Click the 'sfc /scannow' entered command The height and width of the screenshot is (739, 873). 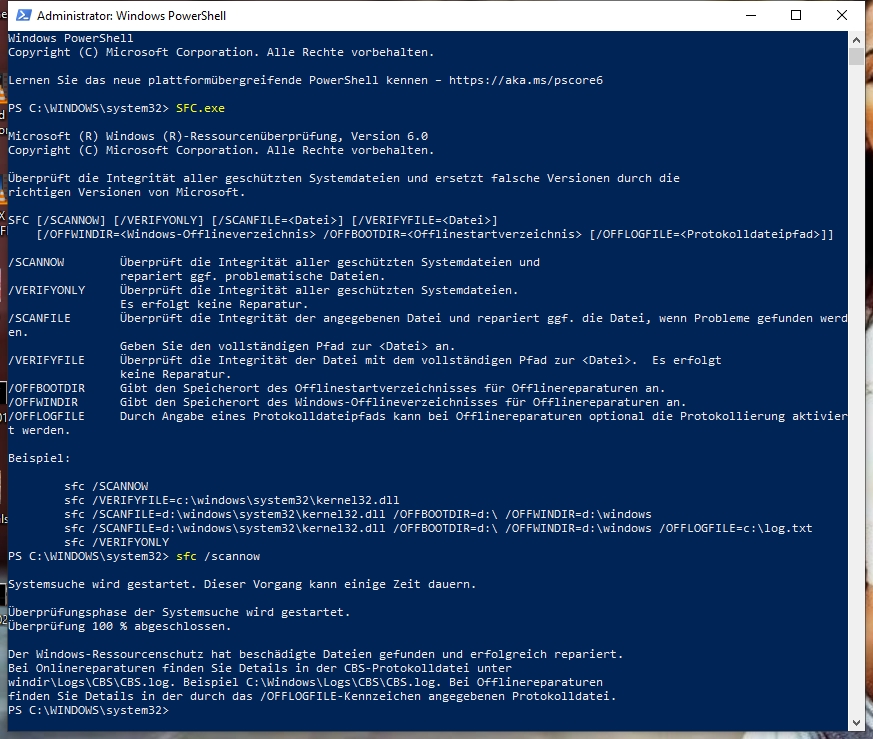point(218,556)
